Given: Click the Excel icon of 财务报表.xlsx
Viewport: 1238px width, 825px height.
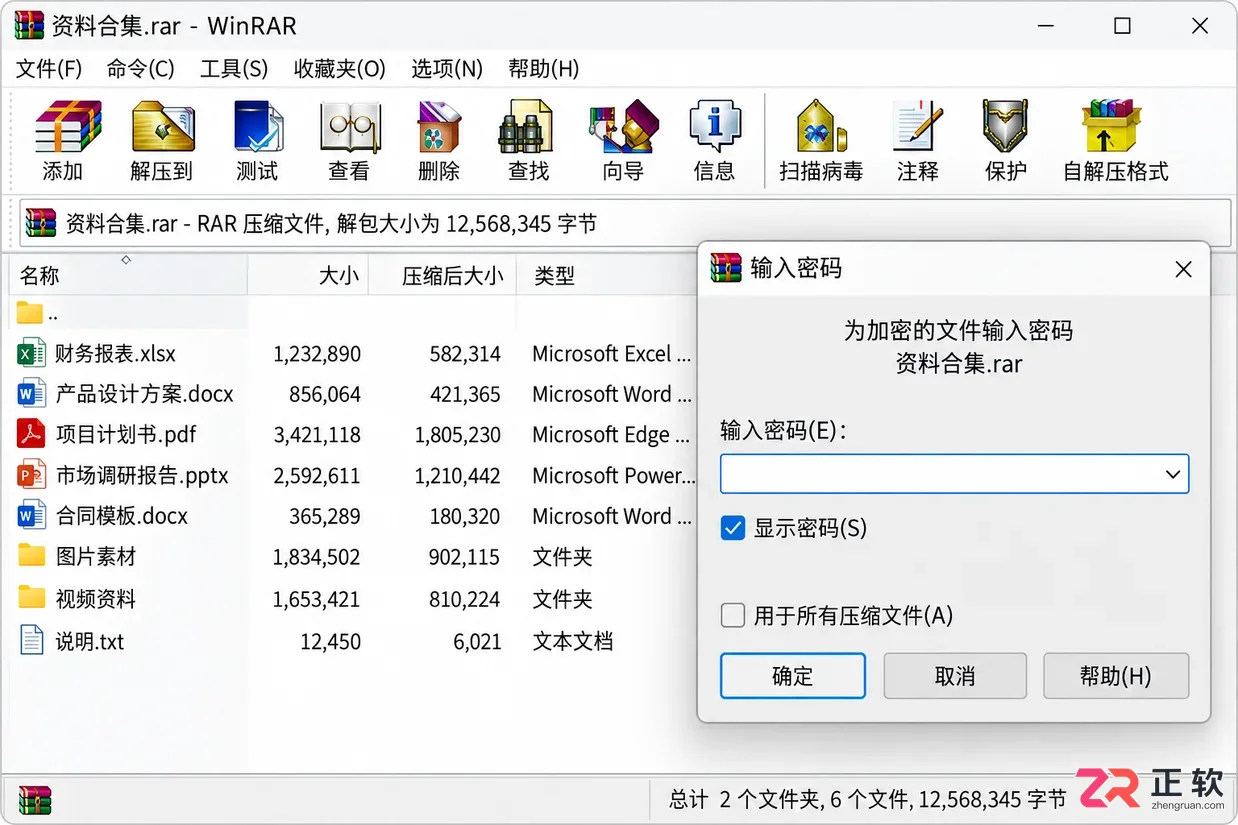Looking at the screenshot, I should point(32,353).
